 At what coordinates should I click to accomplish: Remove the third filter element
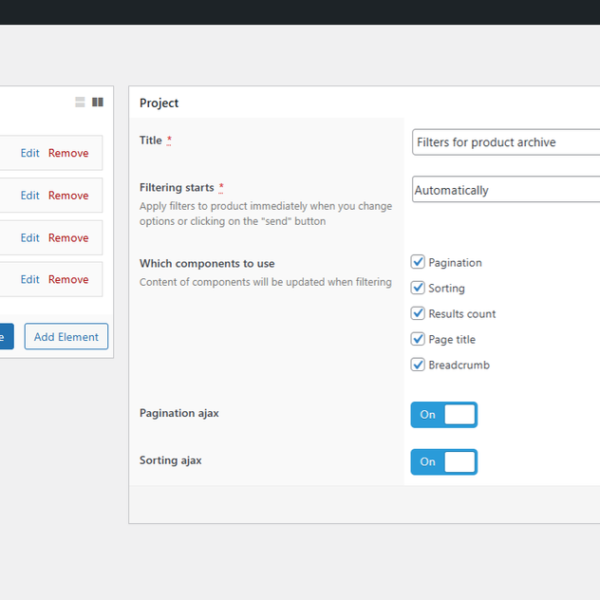tap(68, 238)
